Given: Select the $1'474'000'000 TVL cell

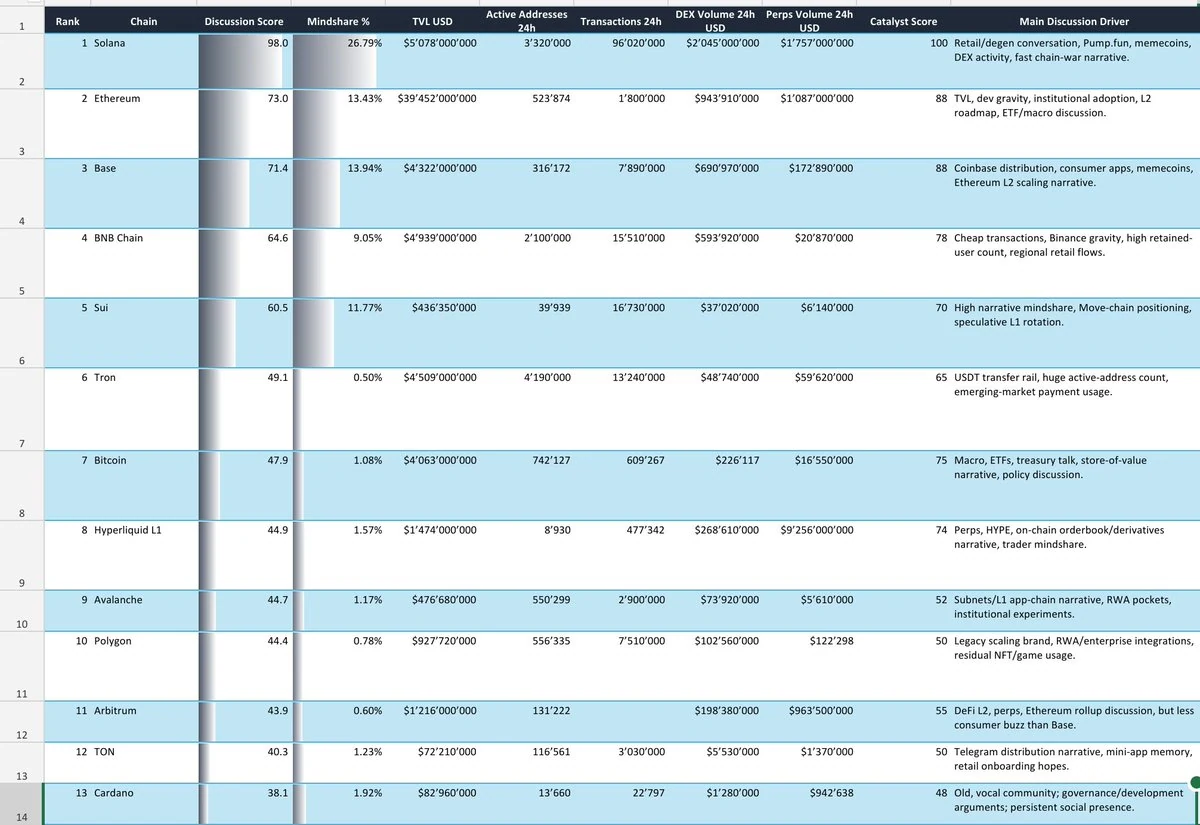Looking at the screenshot, I should click(x=433, y=555).
